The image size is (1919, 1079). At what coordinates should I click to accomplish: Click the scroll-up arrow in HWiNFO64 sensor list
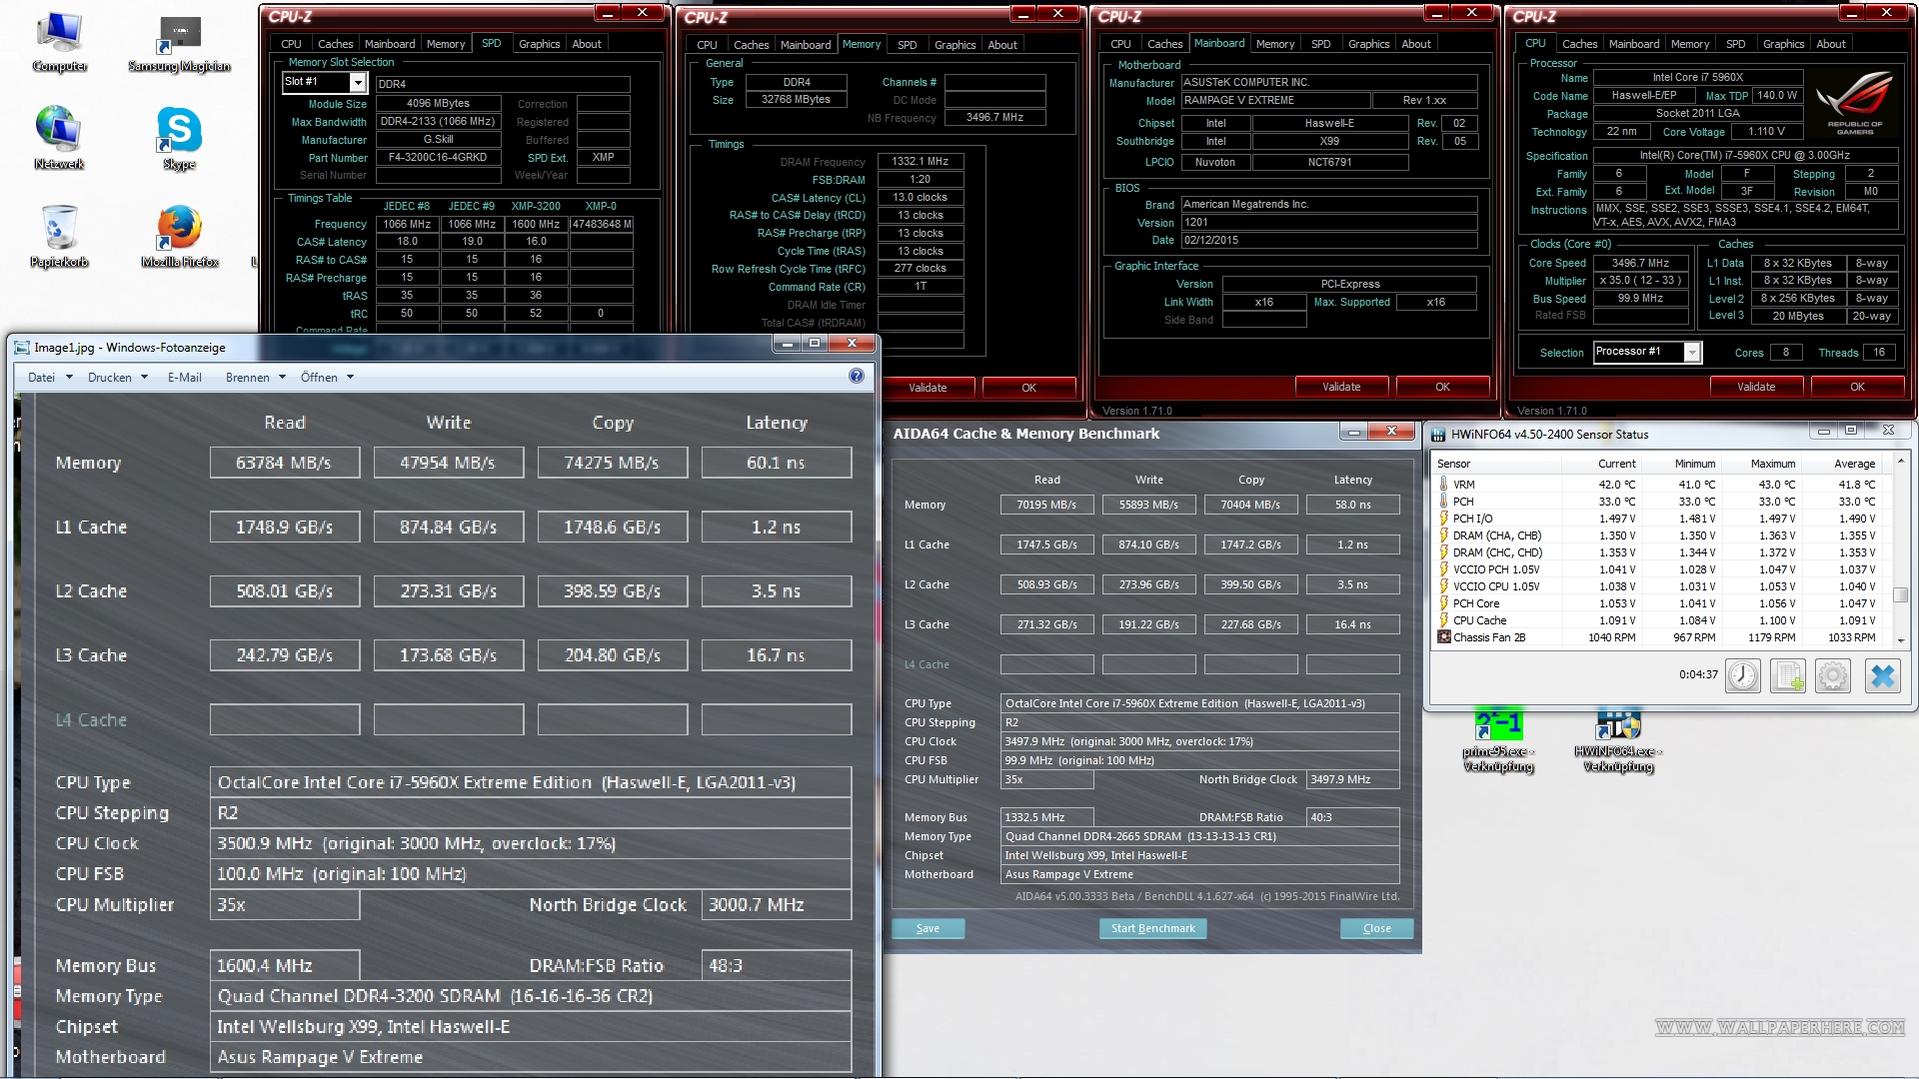(1901, 462)
